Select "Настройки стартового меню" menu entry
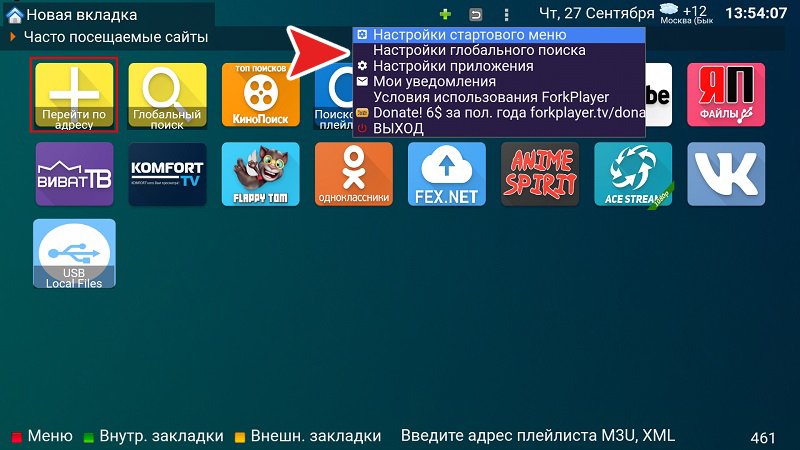The width and height of the screenshot is (800, 450). [498, 35]
